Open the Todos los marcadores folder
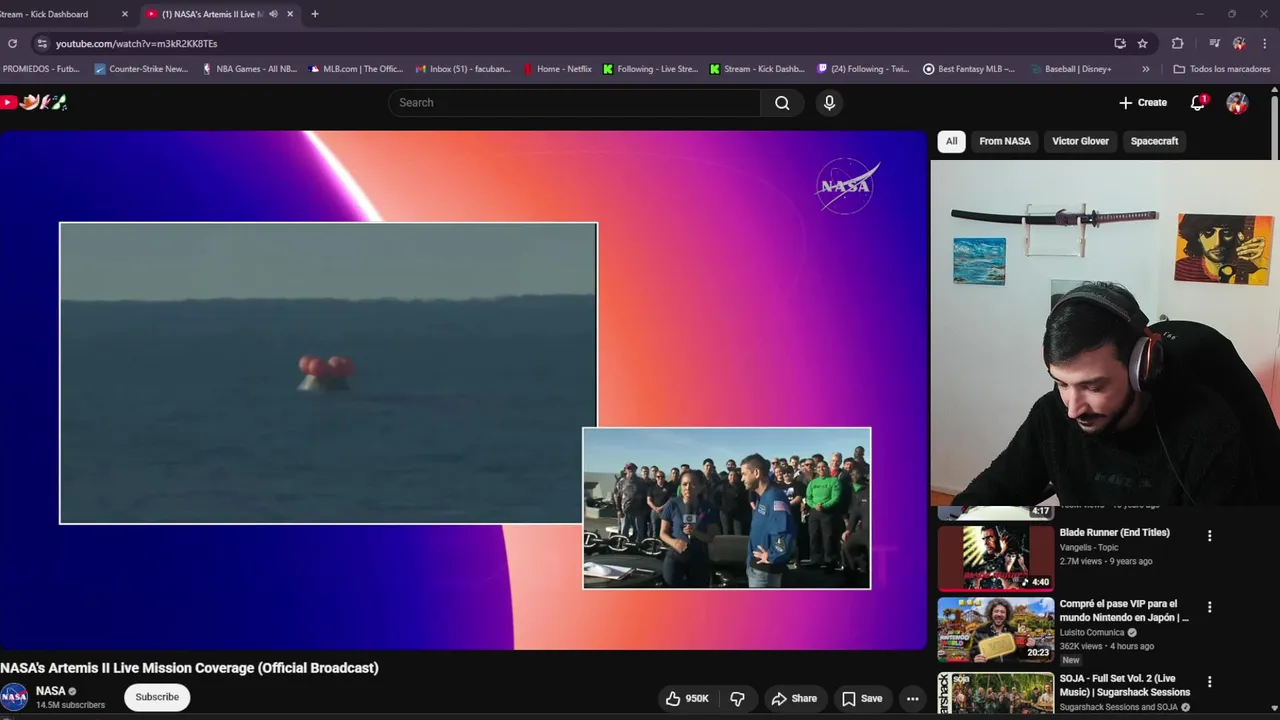Screen dimensions: 1280x720 [1222, 69]
